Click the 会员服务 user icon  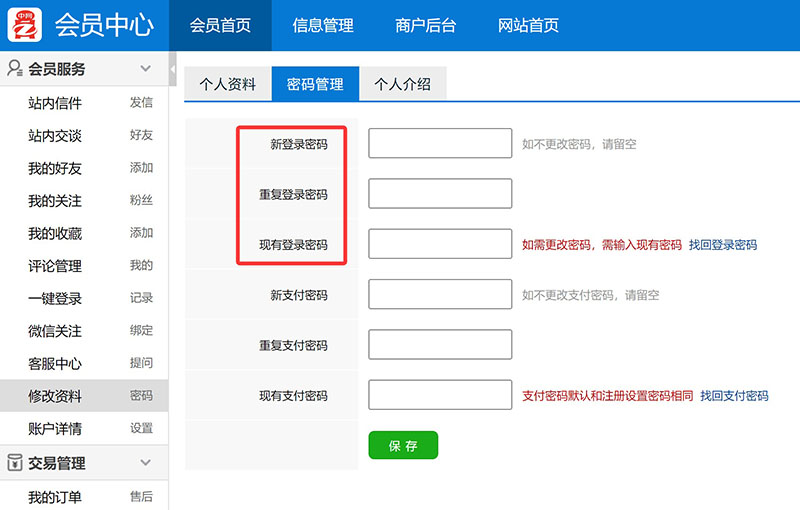point(15,69)
